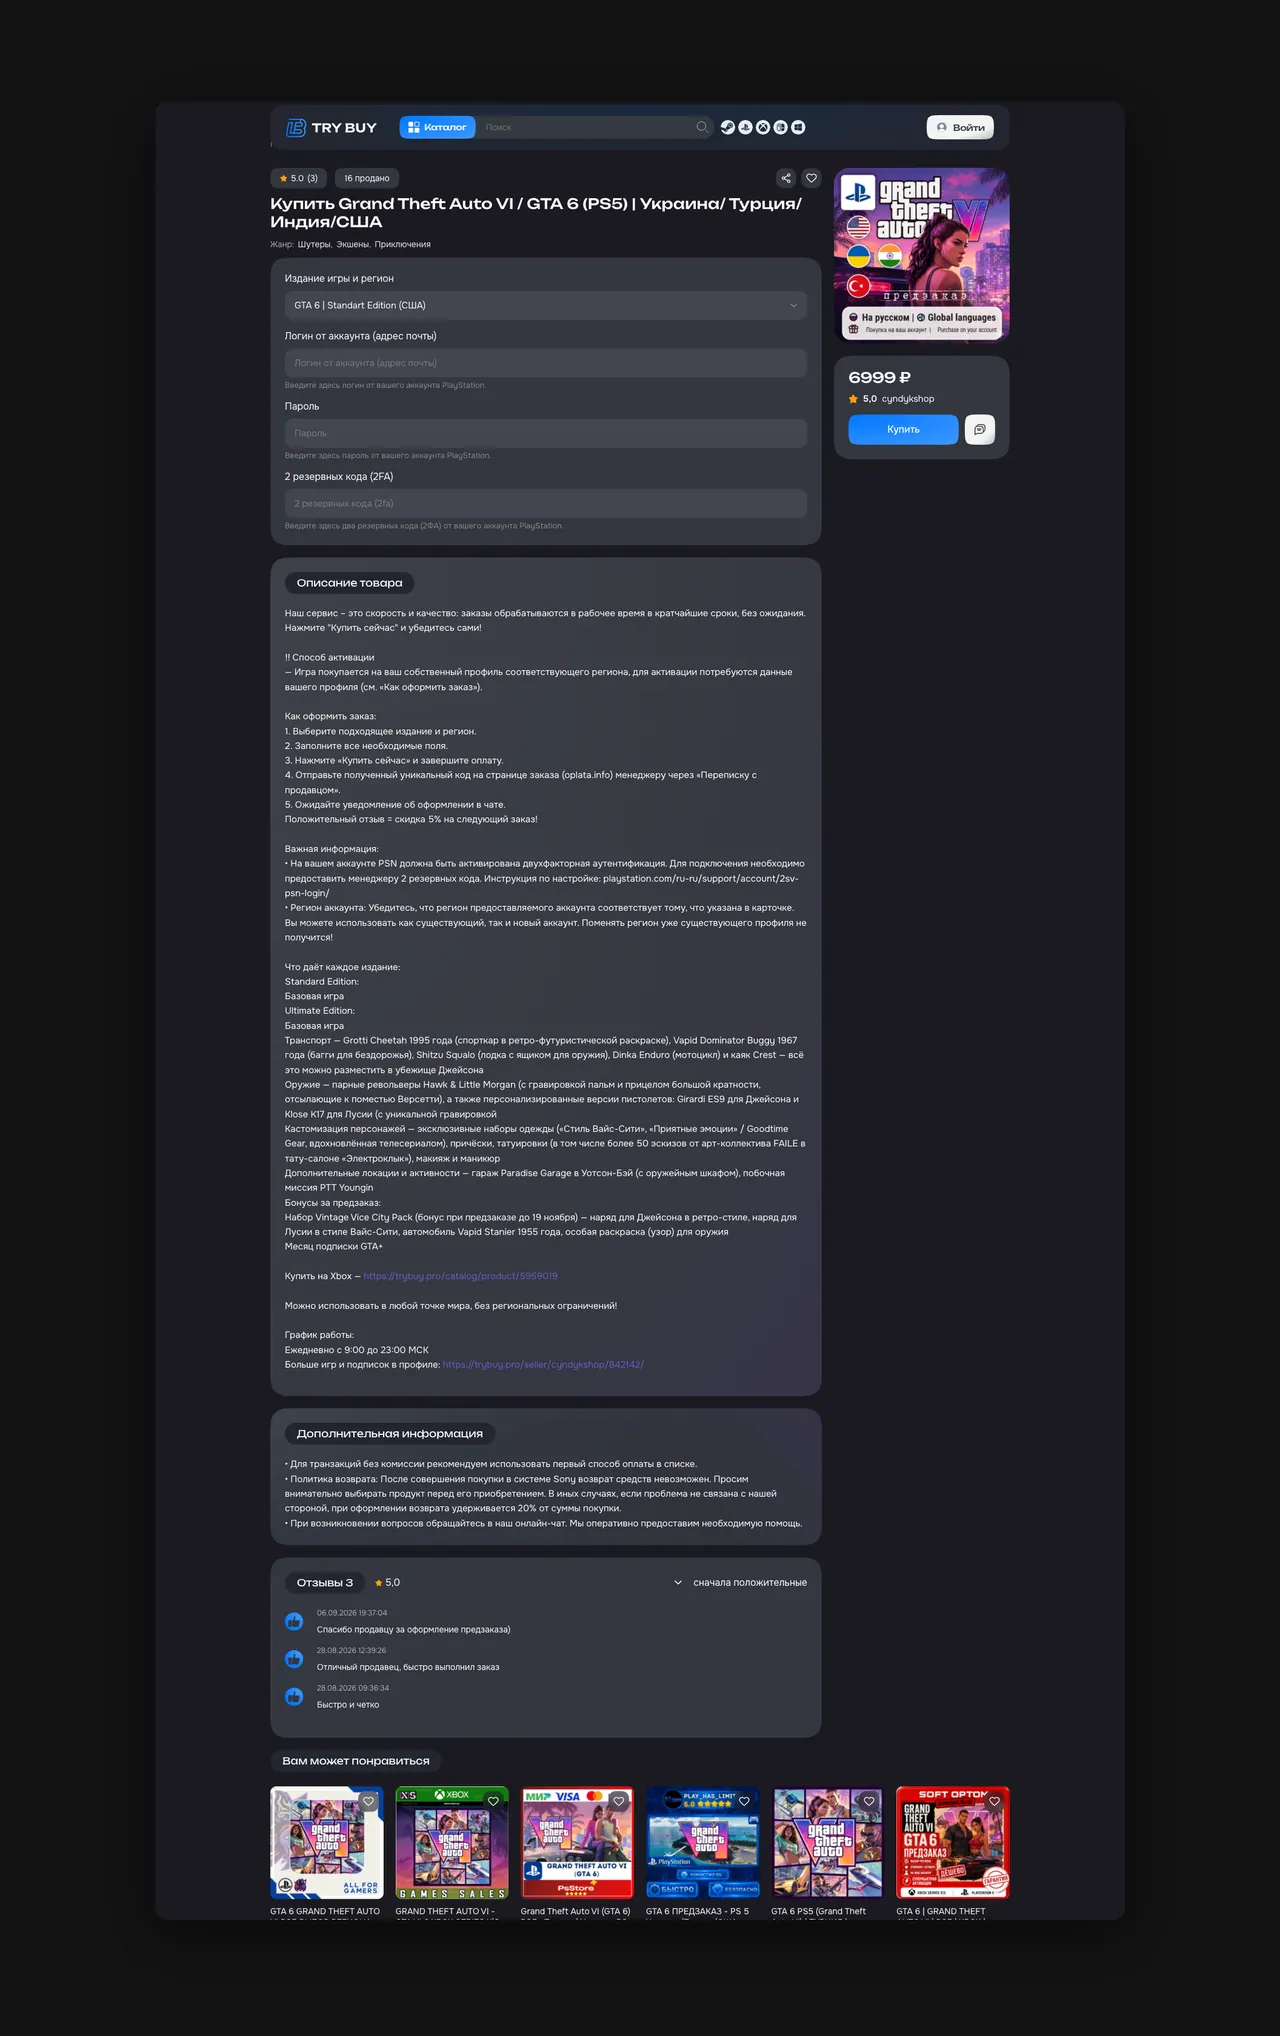
Task: Open the cyndykshop seller profile link
Action: point(543,1364)
